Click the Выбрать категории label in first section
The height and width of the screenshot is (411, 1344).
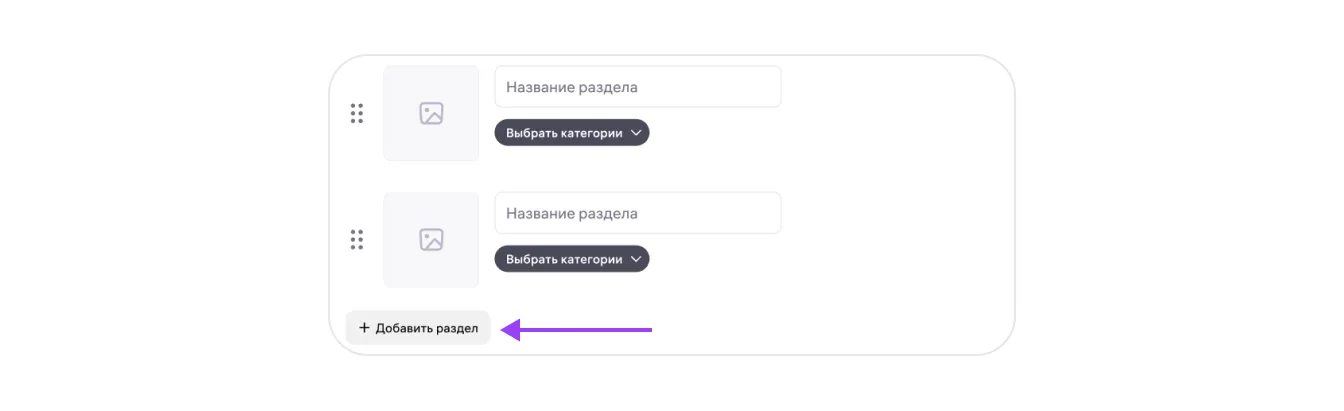(564, 133)
